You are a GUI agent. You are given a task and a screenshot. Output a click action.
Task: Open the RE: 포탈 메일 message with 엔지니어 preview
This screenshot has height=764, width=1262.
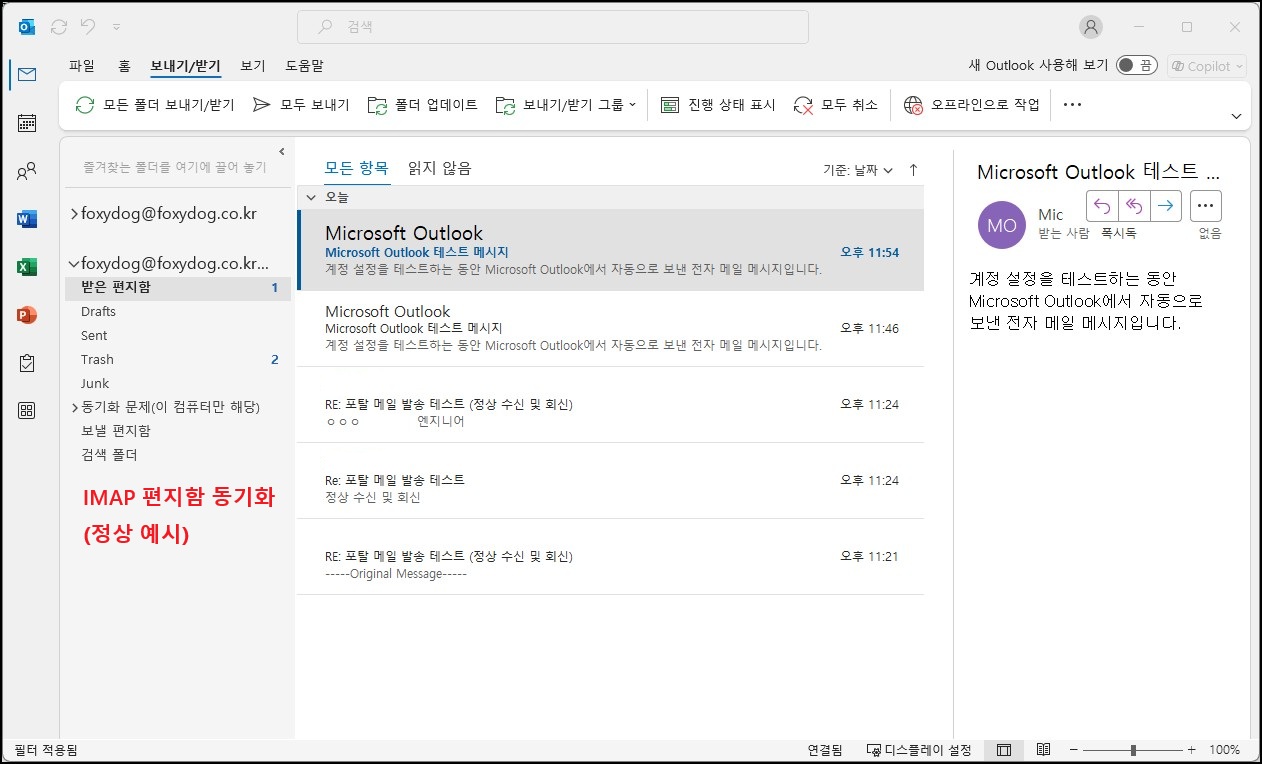click(x=611, y=405)
